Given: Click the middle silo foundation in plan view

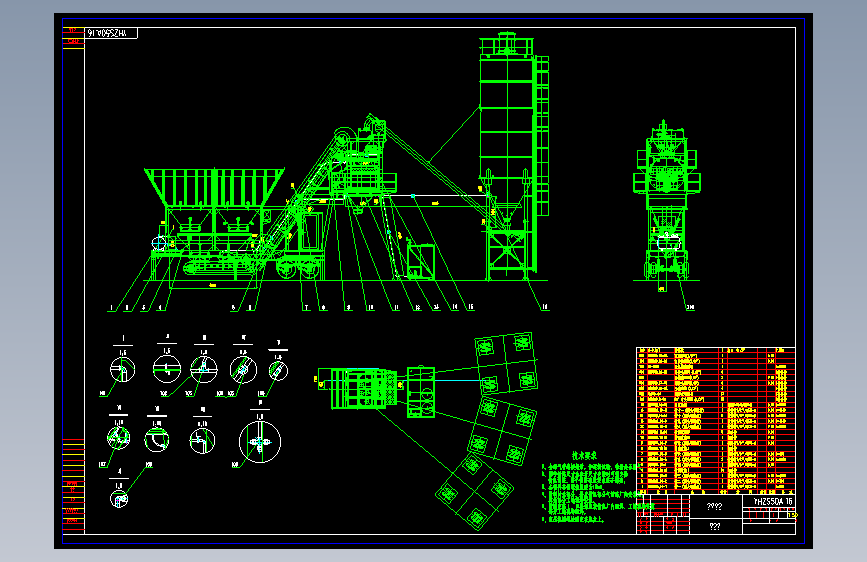Looking at the screenshot, I should [x=502, y=431].
